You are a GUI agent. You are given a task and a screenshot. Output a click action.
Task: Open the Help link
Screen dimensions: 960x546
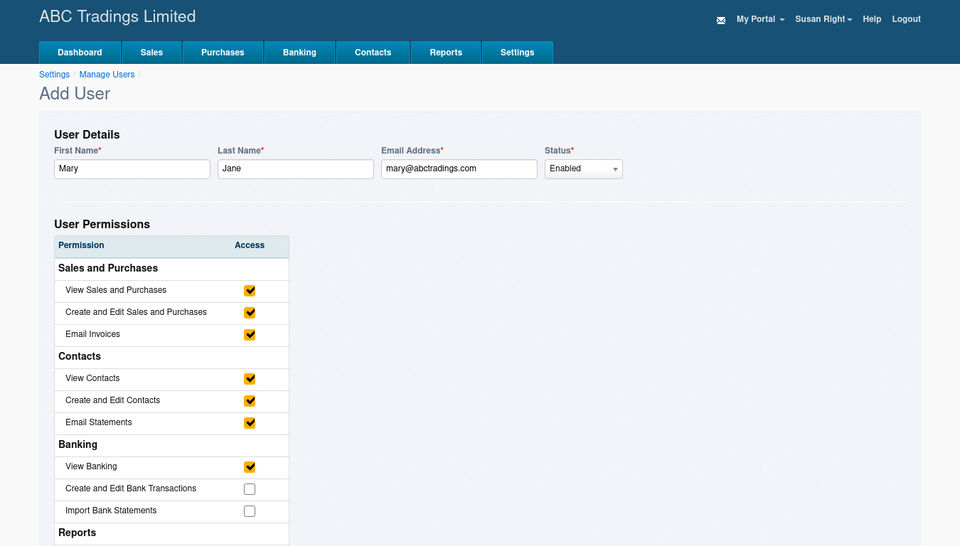[x=871, y=19]
